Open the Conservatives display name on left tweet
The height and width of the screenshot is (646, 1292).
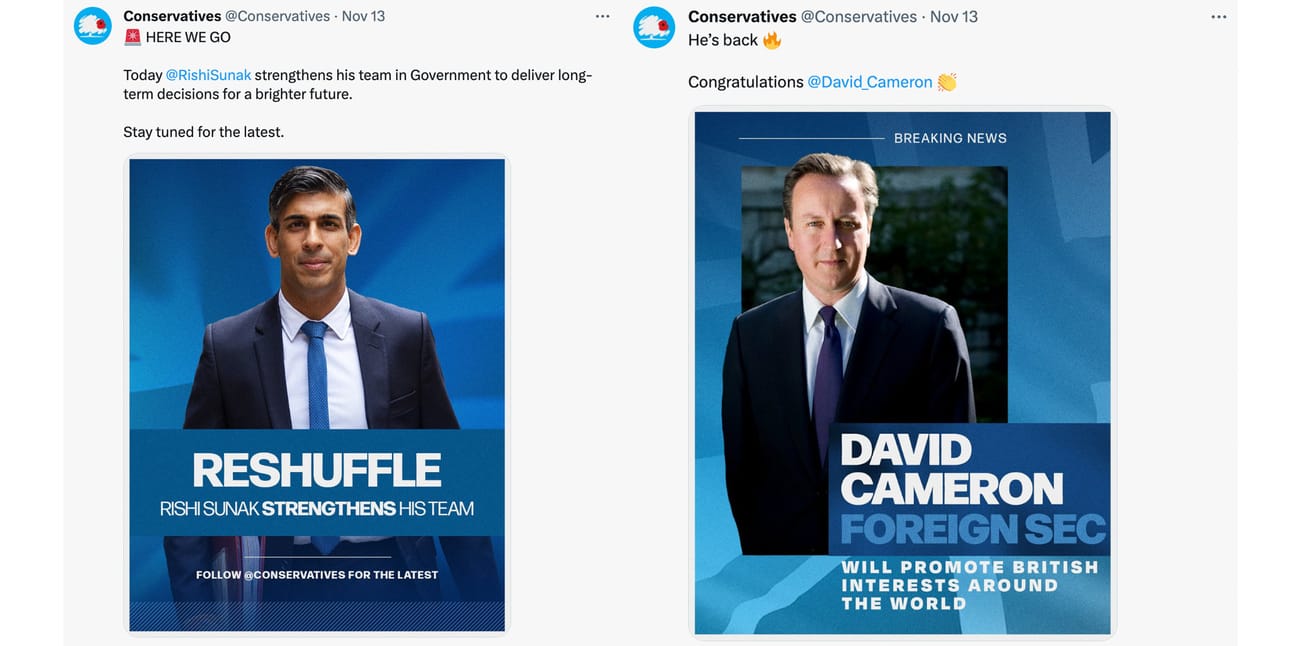tap(172, 16)
